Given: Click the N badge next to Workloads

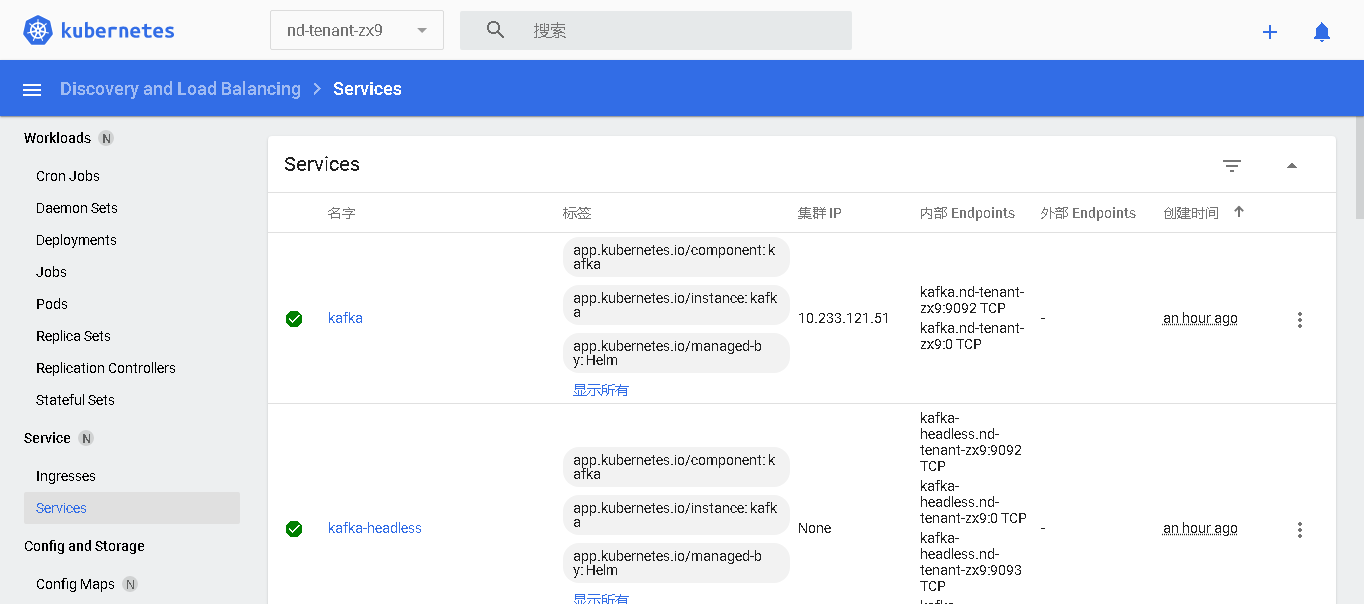Looking at the screenshot, I should click(106, 138).
